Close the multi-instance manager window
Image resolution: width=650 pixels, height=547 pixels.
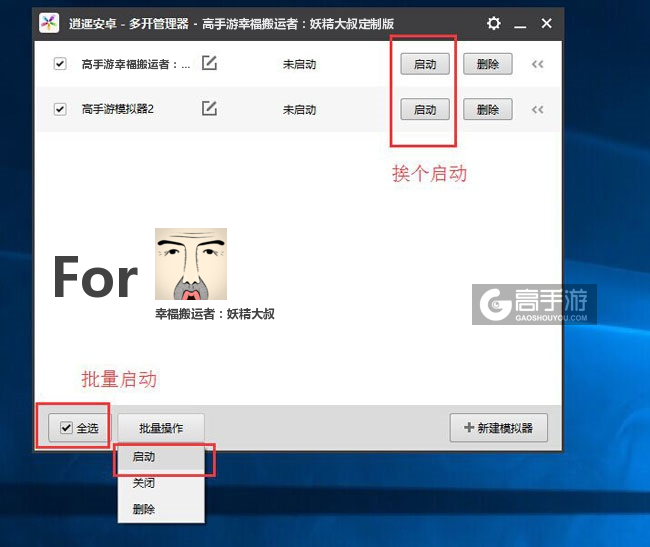click(546, 23)
